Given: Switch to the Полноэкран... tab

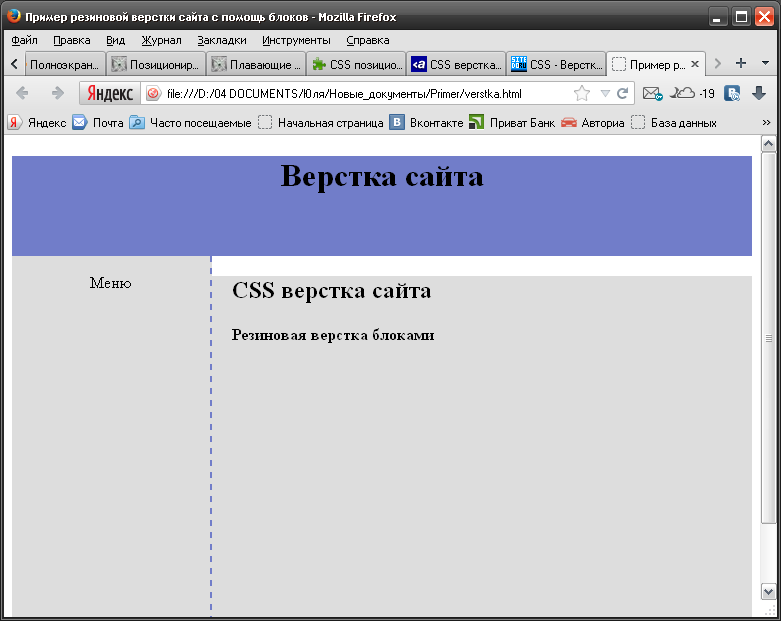Looking at the screenshot, I should pyautogui.click(x=65, y=65).
